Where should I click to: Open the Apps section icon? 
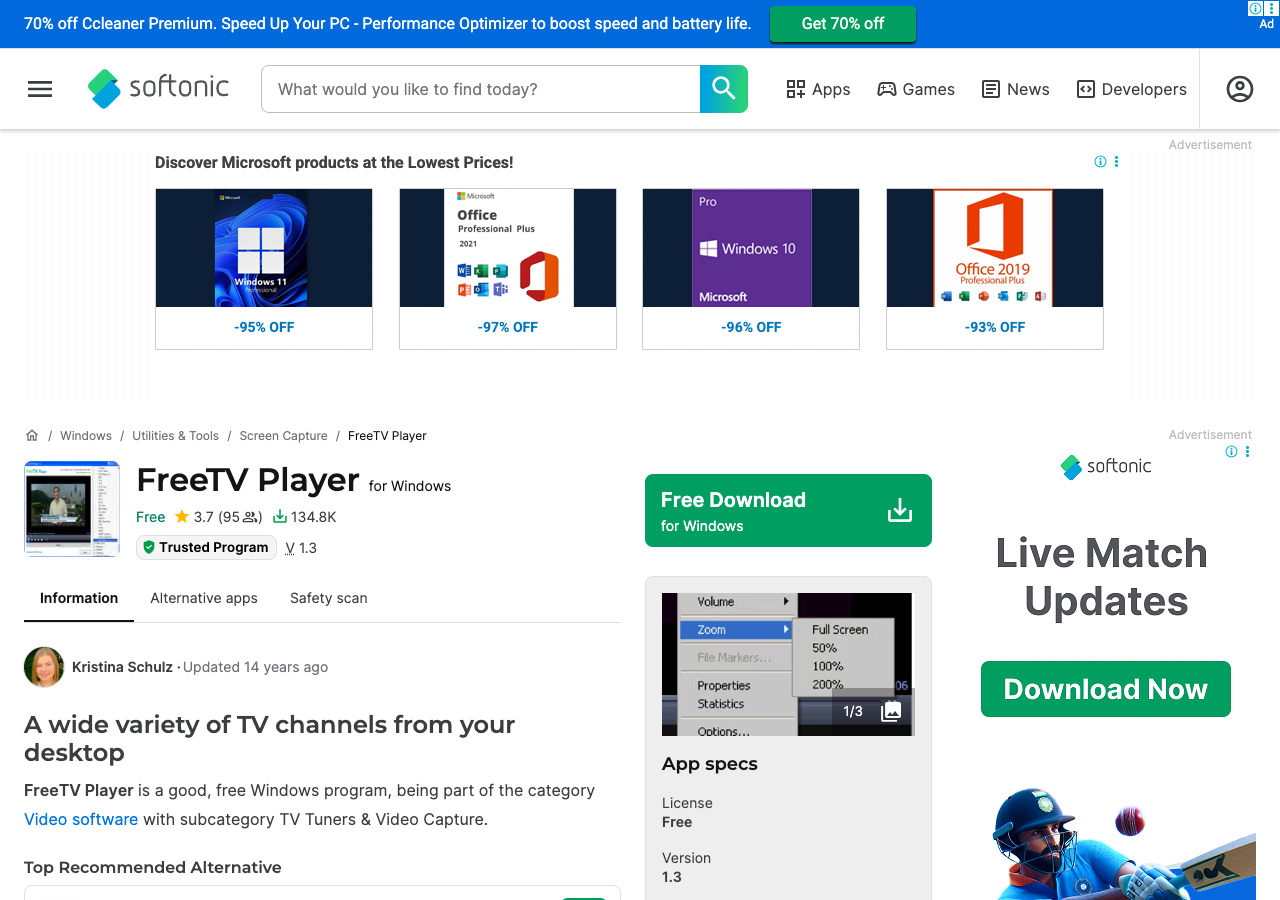[x=796, y=89]
